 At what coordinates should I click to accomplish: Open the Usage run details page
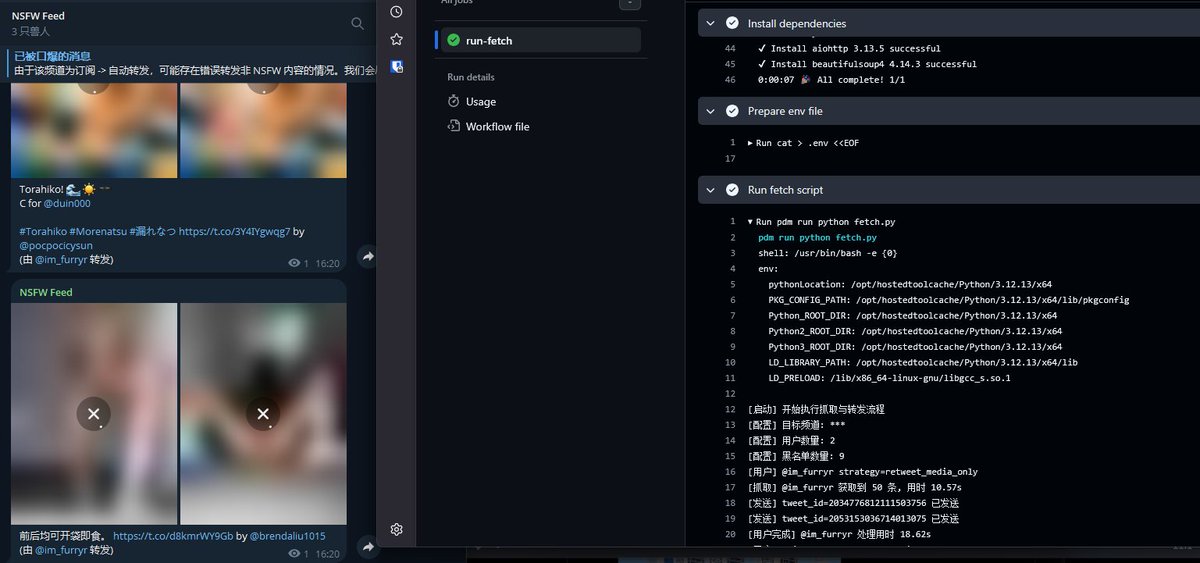(481, 101)
